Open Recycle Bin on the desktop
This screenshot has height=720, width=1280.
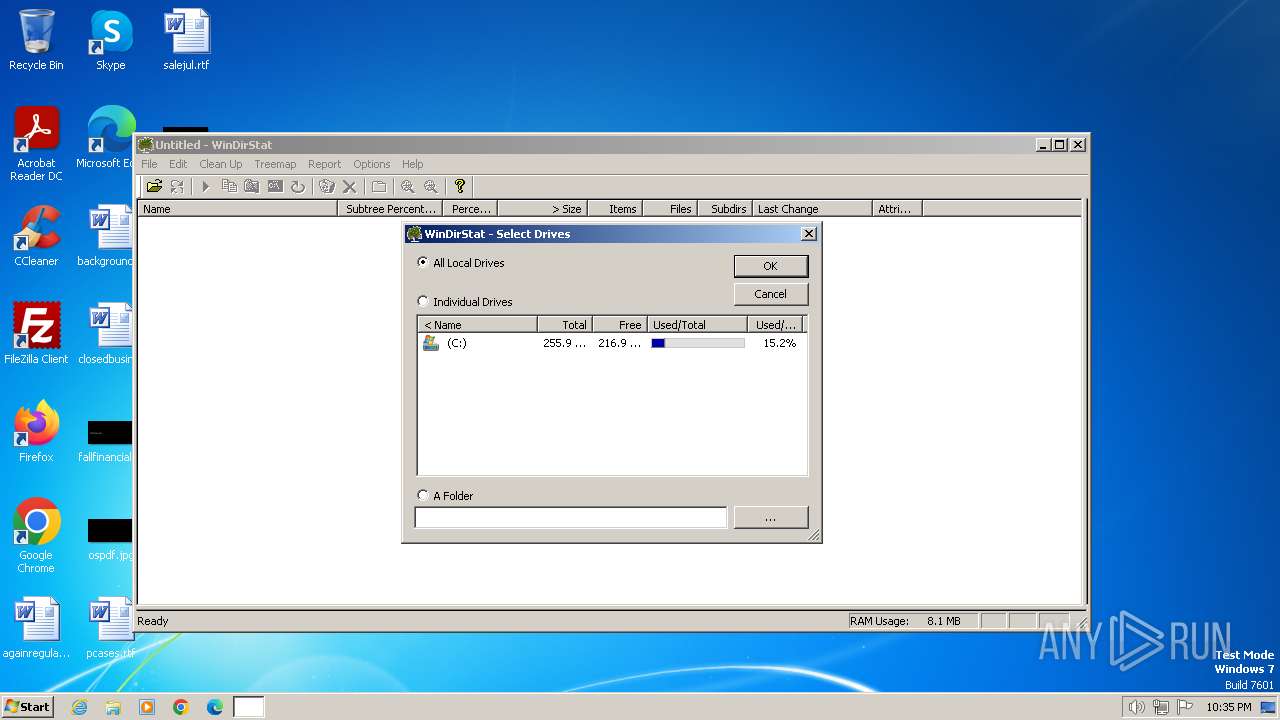[36, 40]
